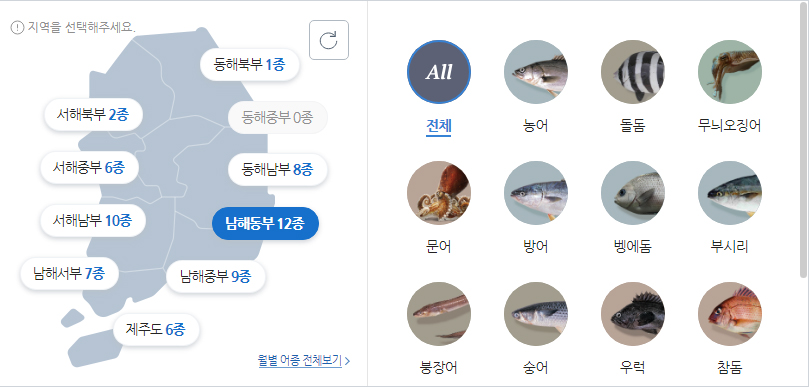
Task: Select the striped 돌돔 fish icon
Action: [x=633, y=72]
